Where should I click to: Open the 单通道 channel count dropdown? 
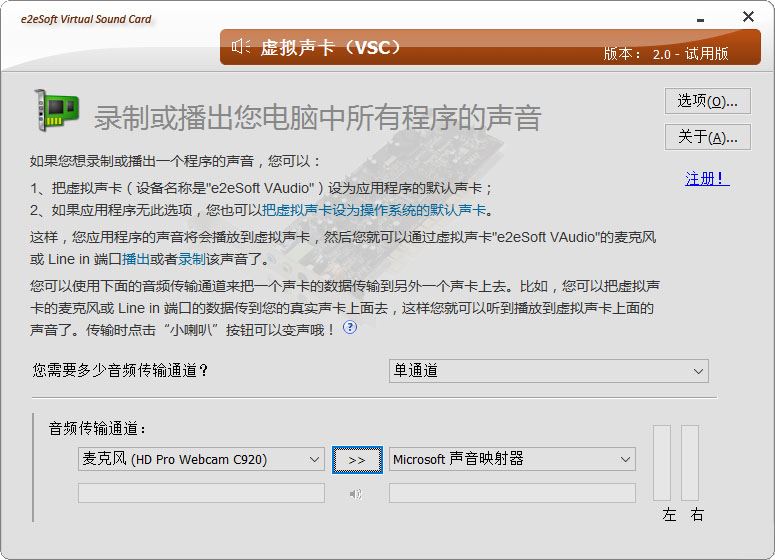pos(549,371)
